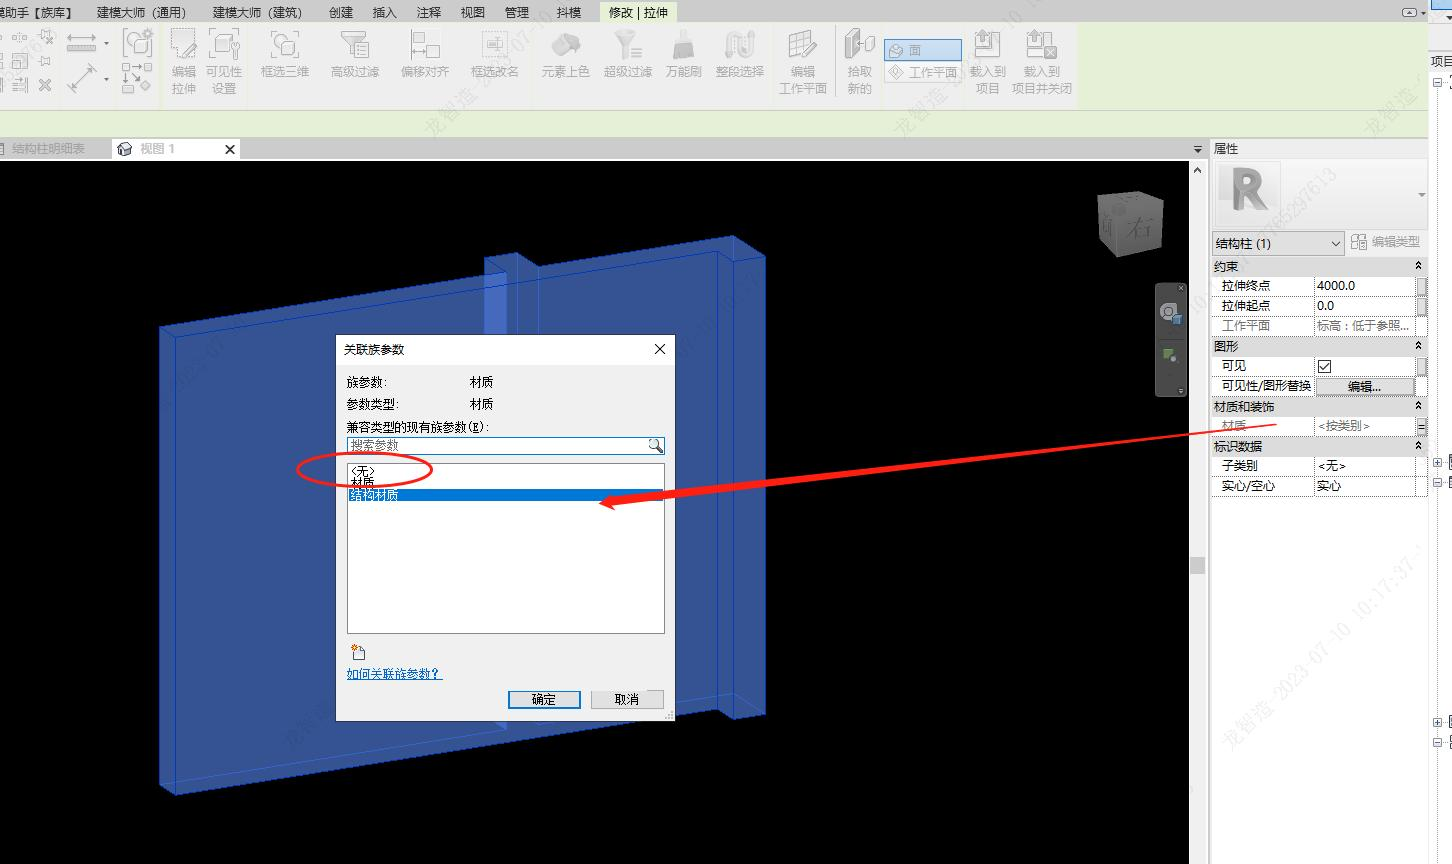Open the 如何关联族参数? help link

point(394,674)
